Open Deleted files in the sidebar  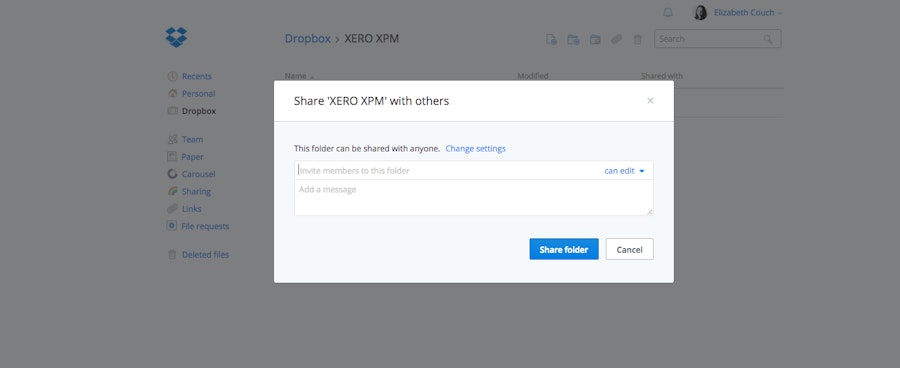click(x=205, y=255)
